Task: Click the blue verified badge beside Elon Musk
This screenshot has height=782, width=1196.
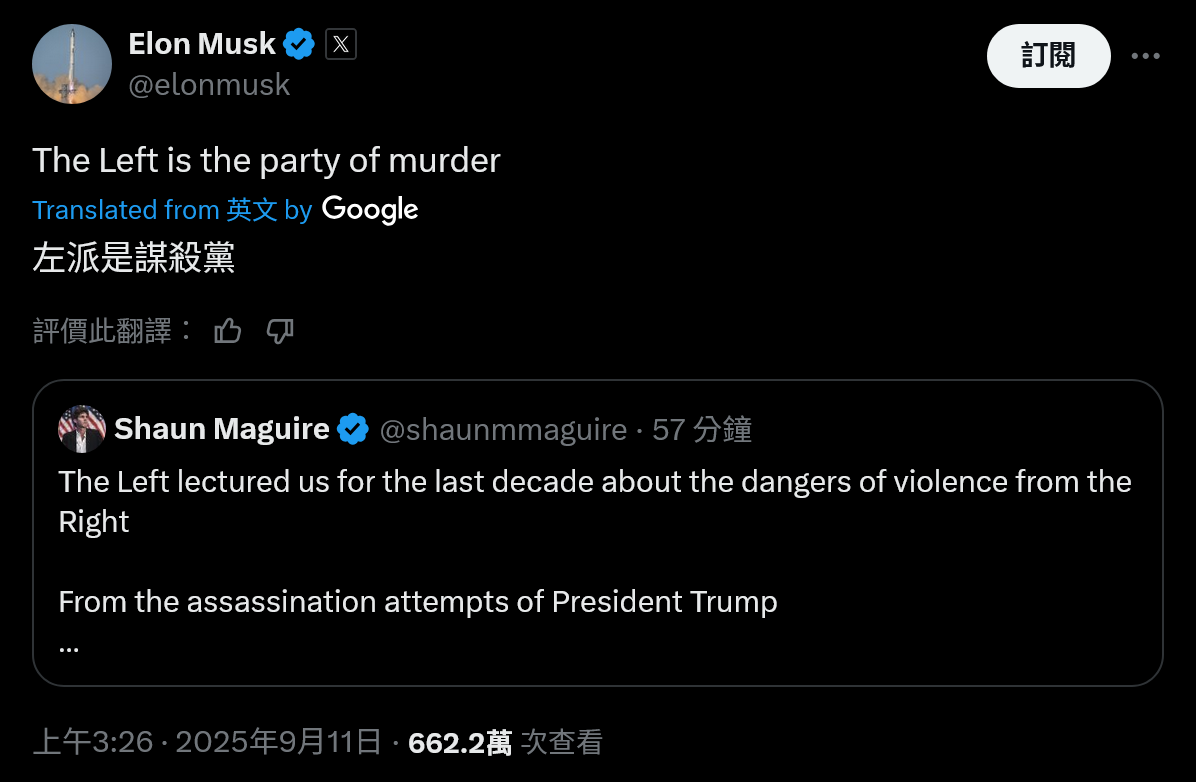Action: [x=299, y=45]
